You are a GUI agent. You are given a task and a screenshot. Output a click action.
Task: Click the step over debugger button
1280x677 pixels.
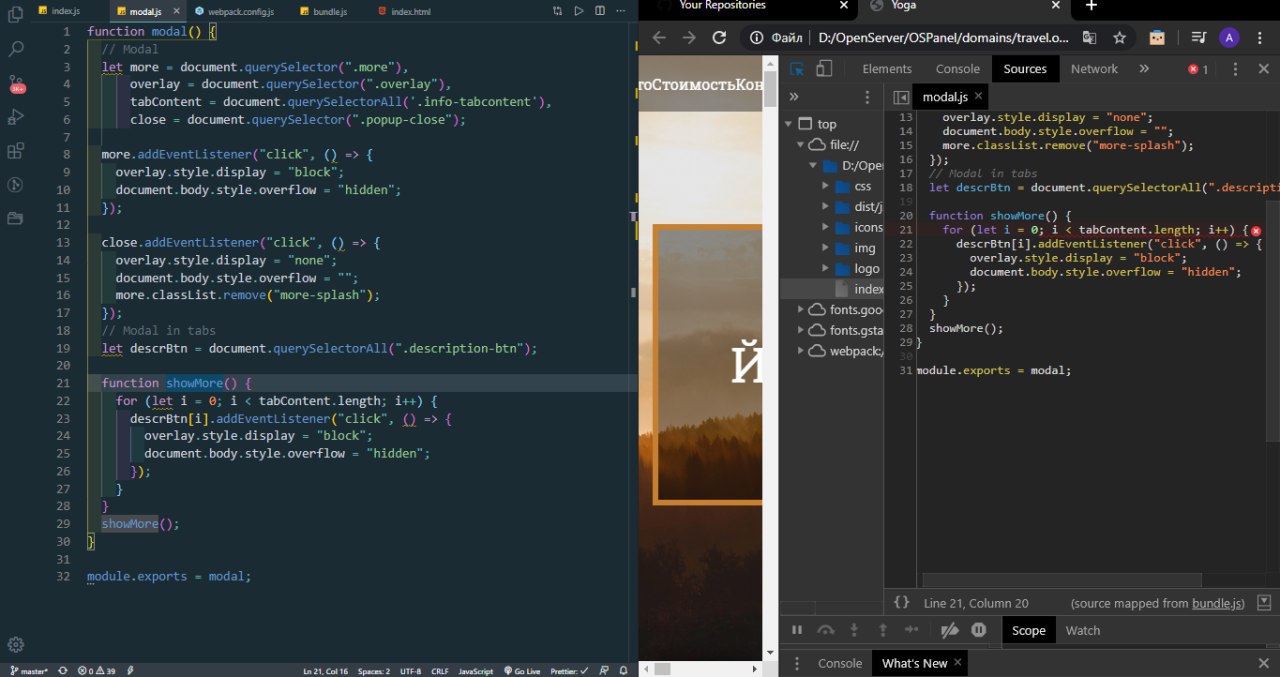[x=826, y=630]
